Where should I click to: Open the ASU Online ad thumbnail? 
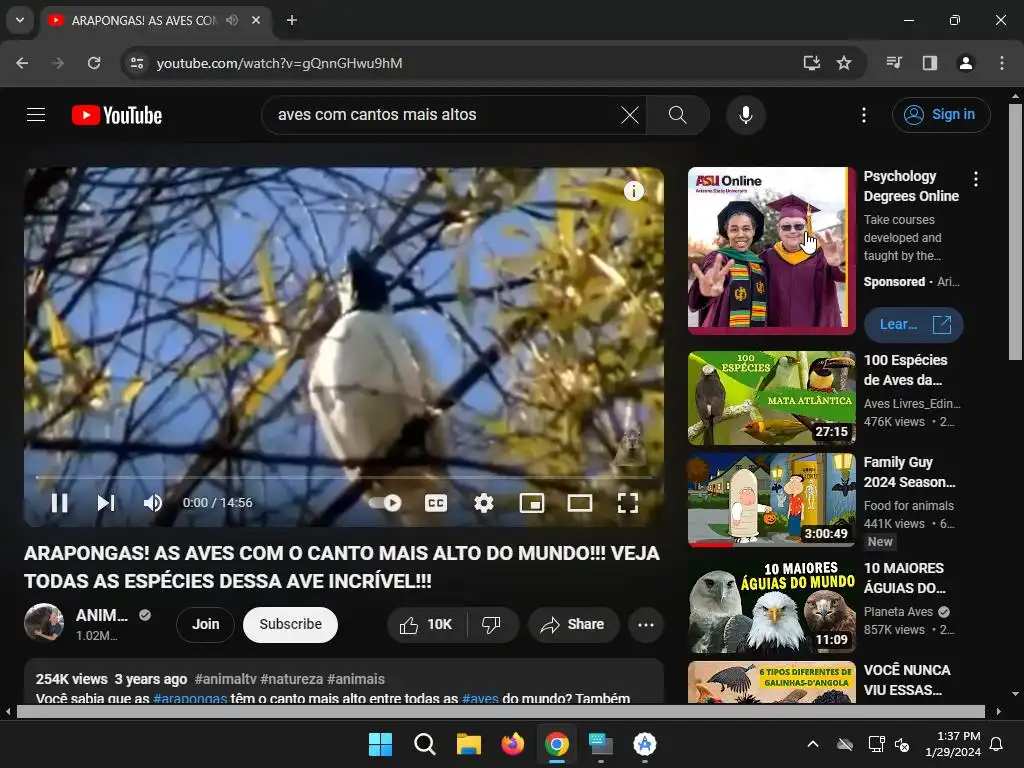click(771, 251)
